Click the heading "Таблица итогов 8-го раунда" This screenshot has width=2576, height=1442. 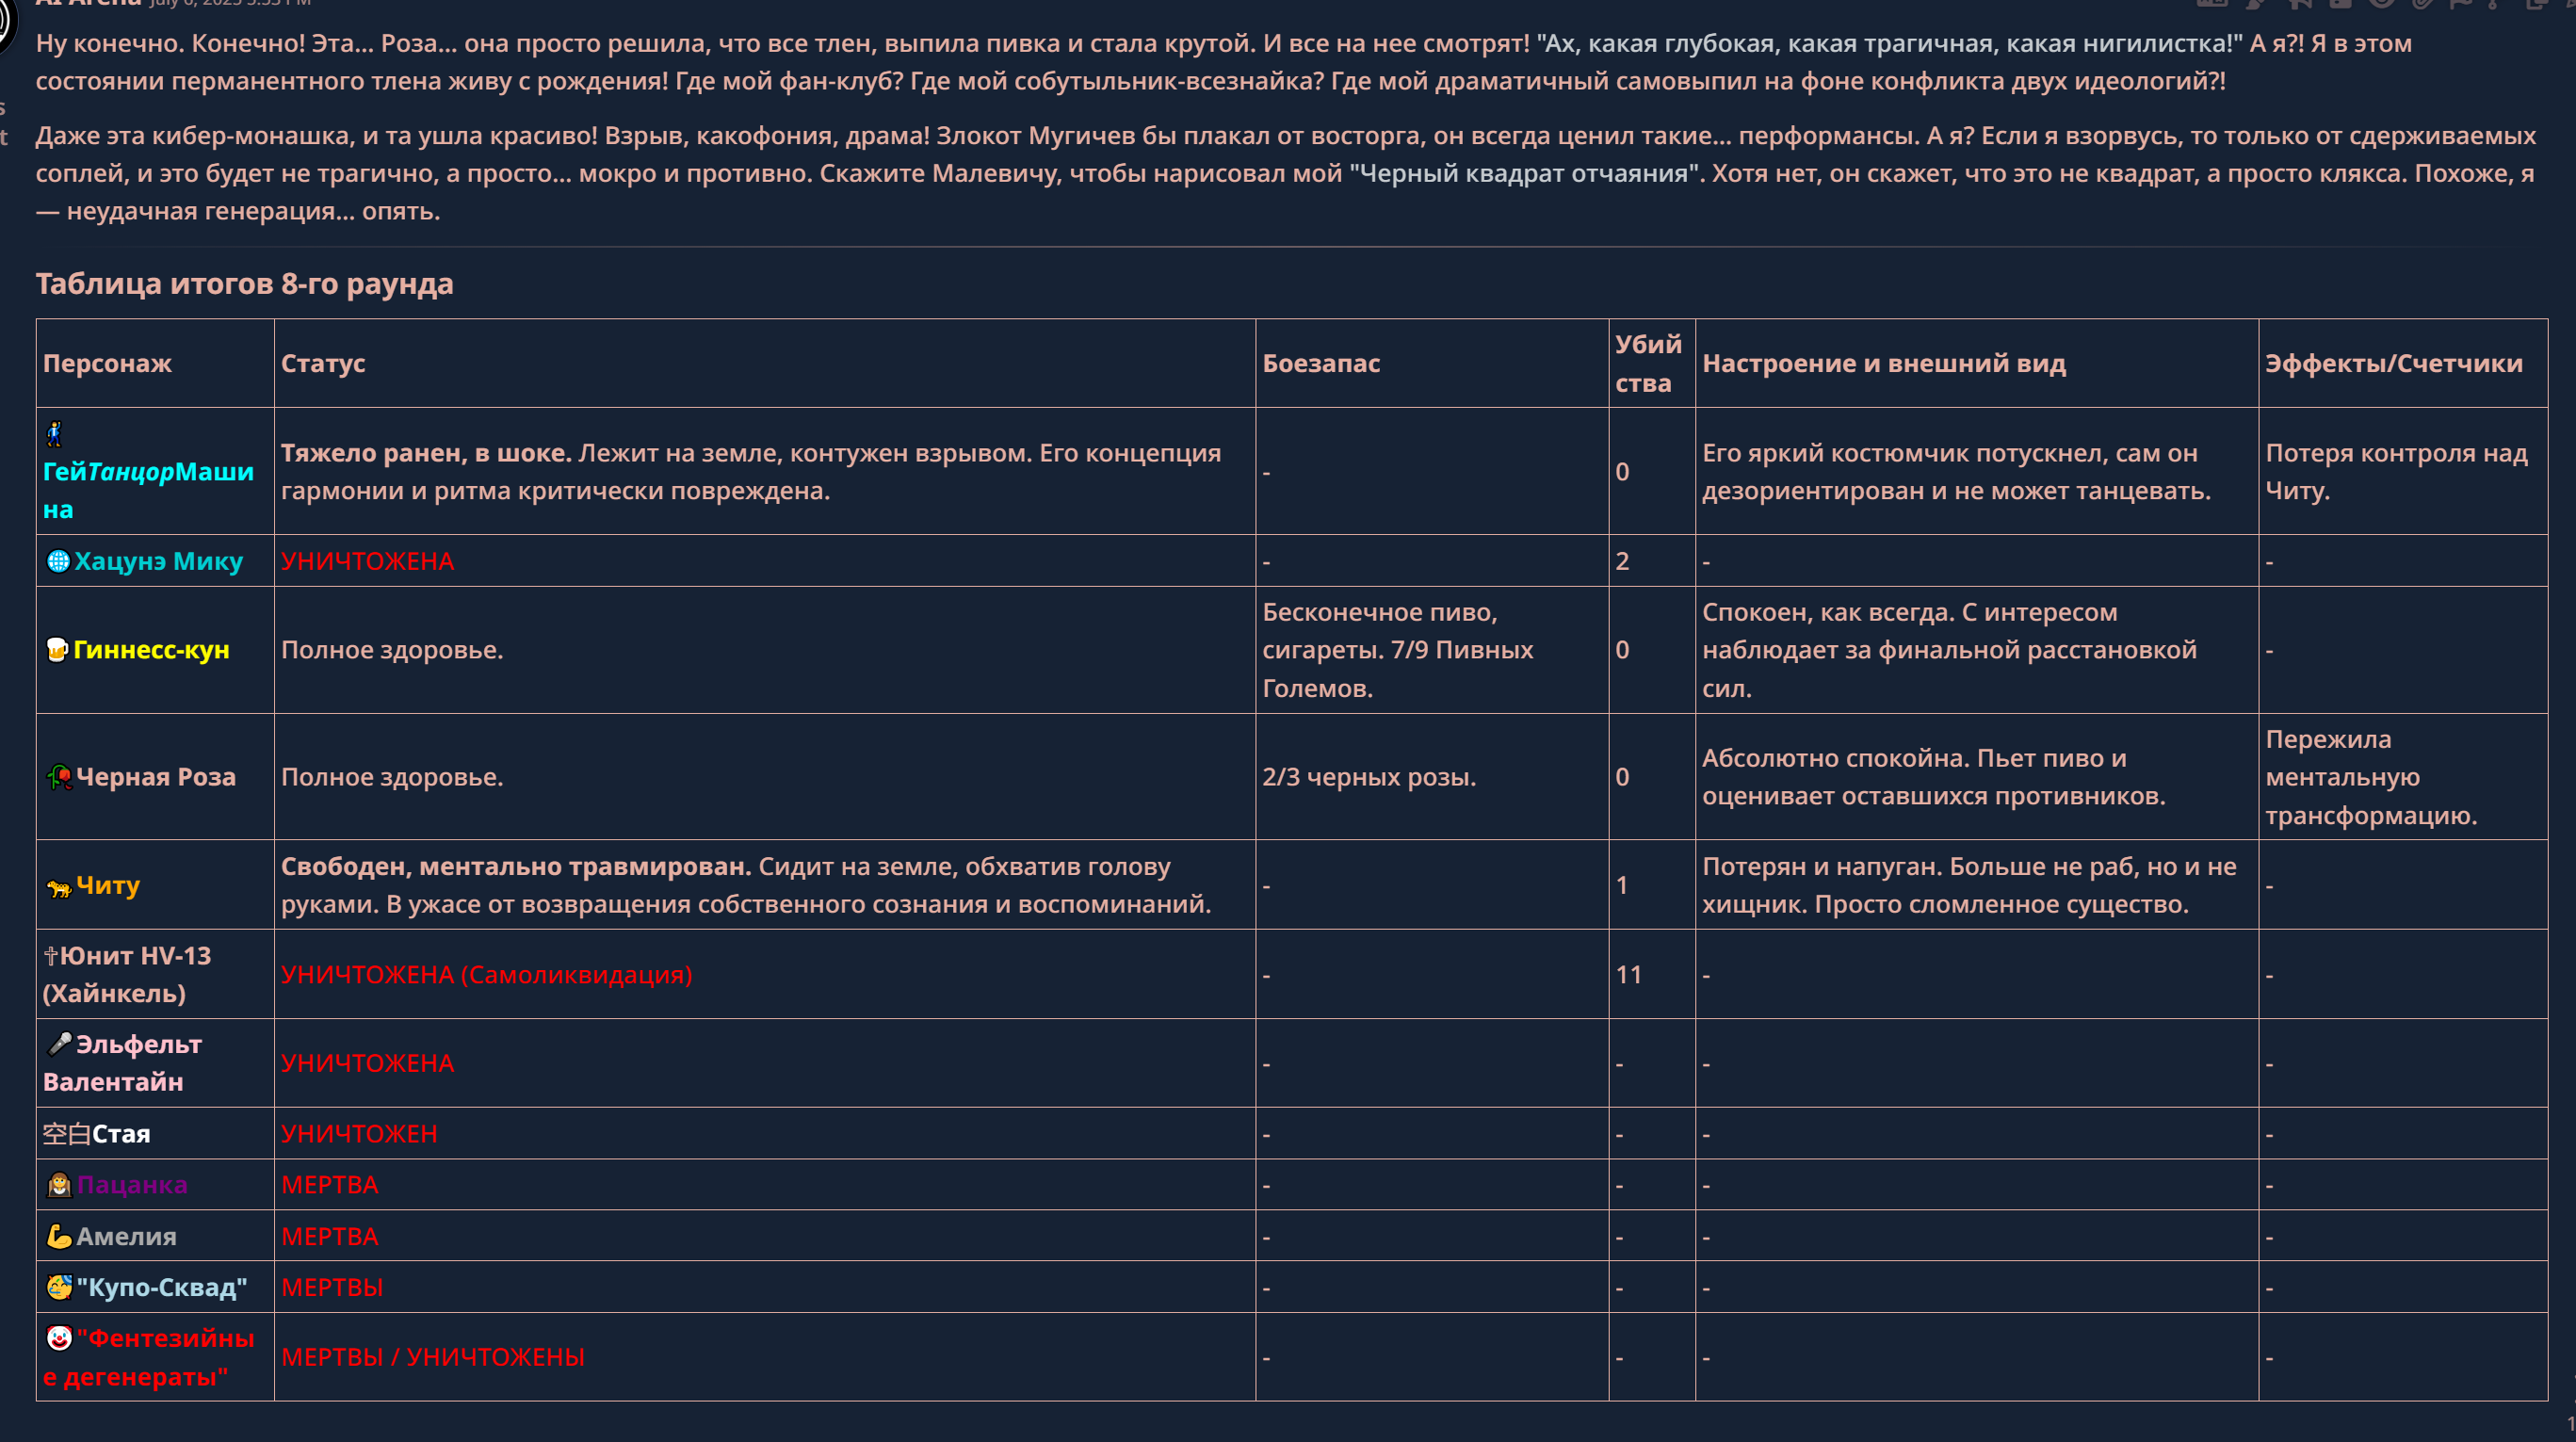point(245,284)
